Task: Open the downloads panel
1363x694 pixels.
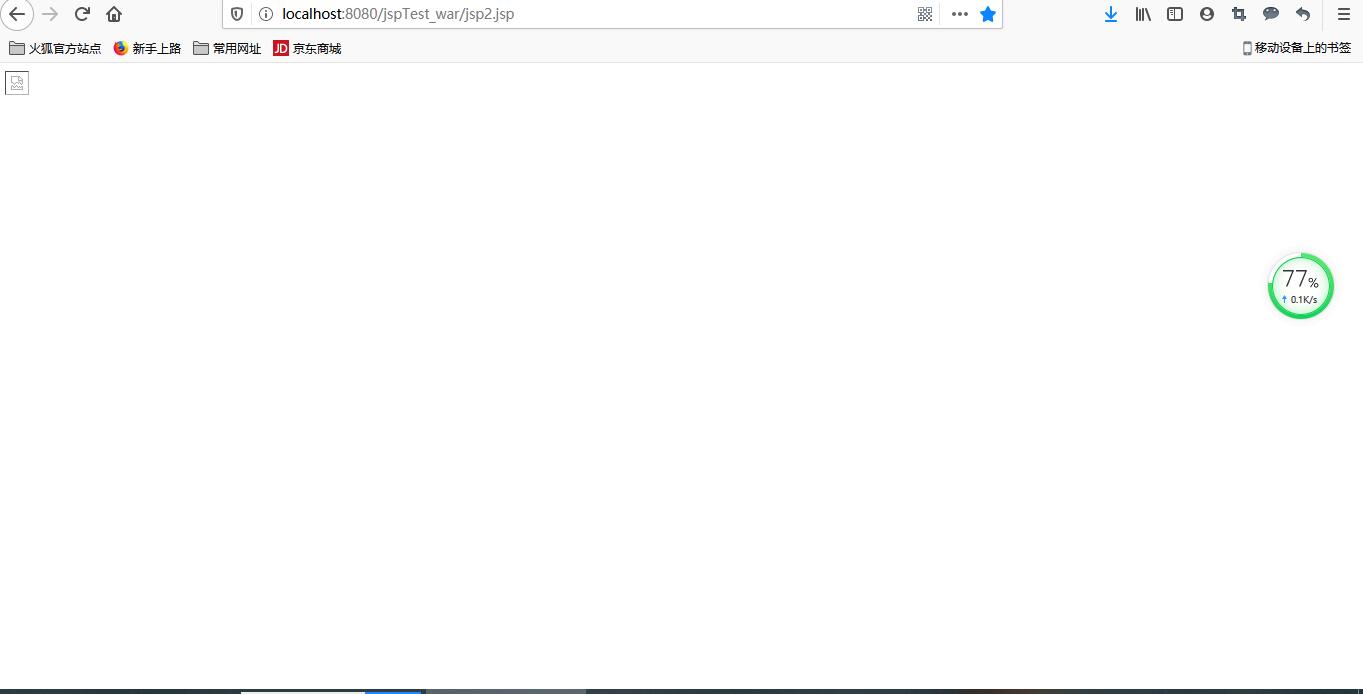Action: (x=1111, y=14)
